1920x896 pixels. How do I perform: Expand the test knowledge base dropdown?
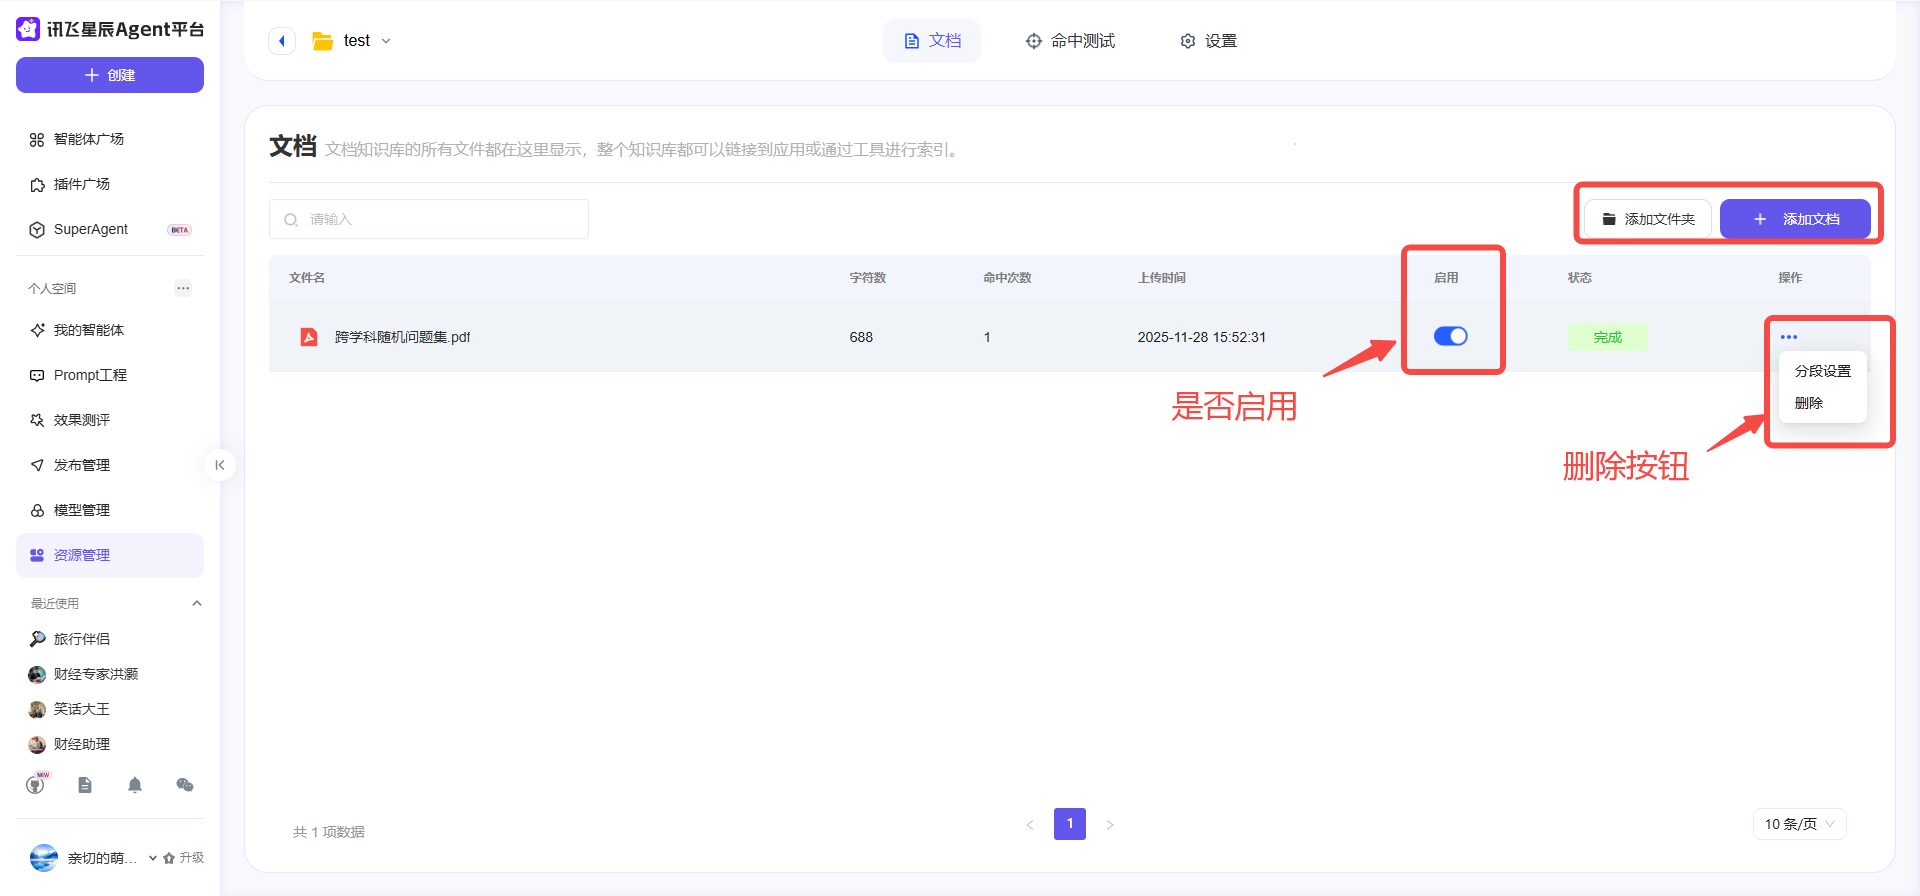pyautogui.click(x=386, y=41)
